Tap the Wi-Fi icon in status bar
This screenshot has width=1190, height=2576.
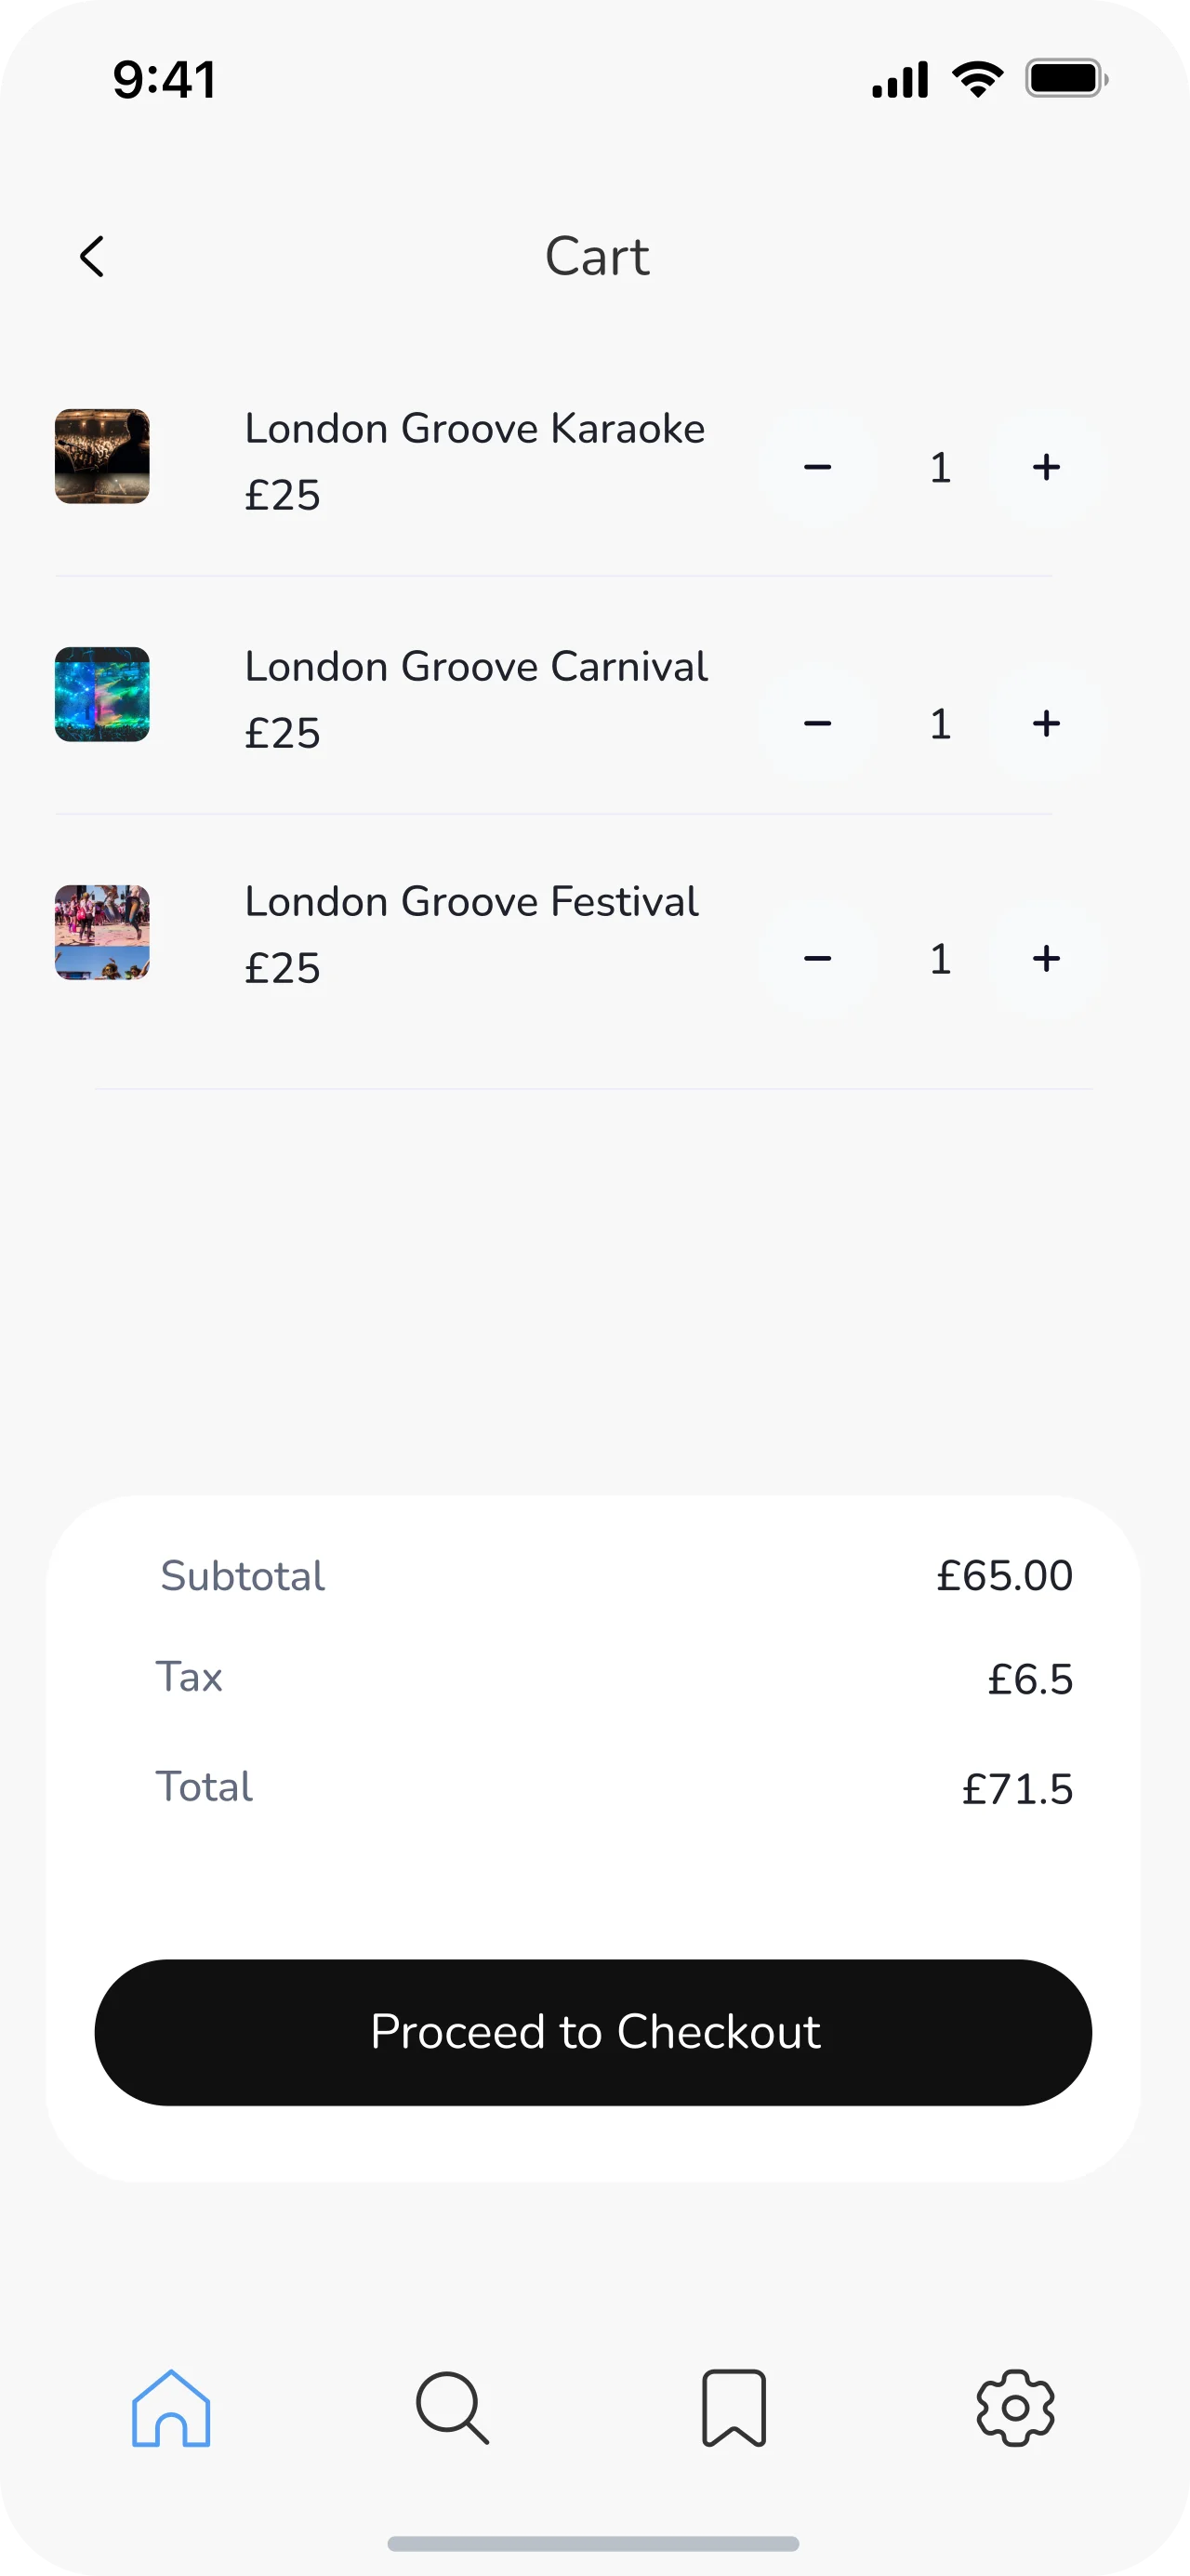(977, 79)
